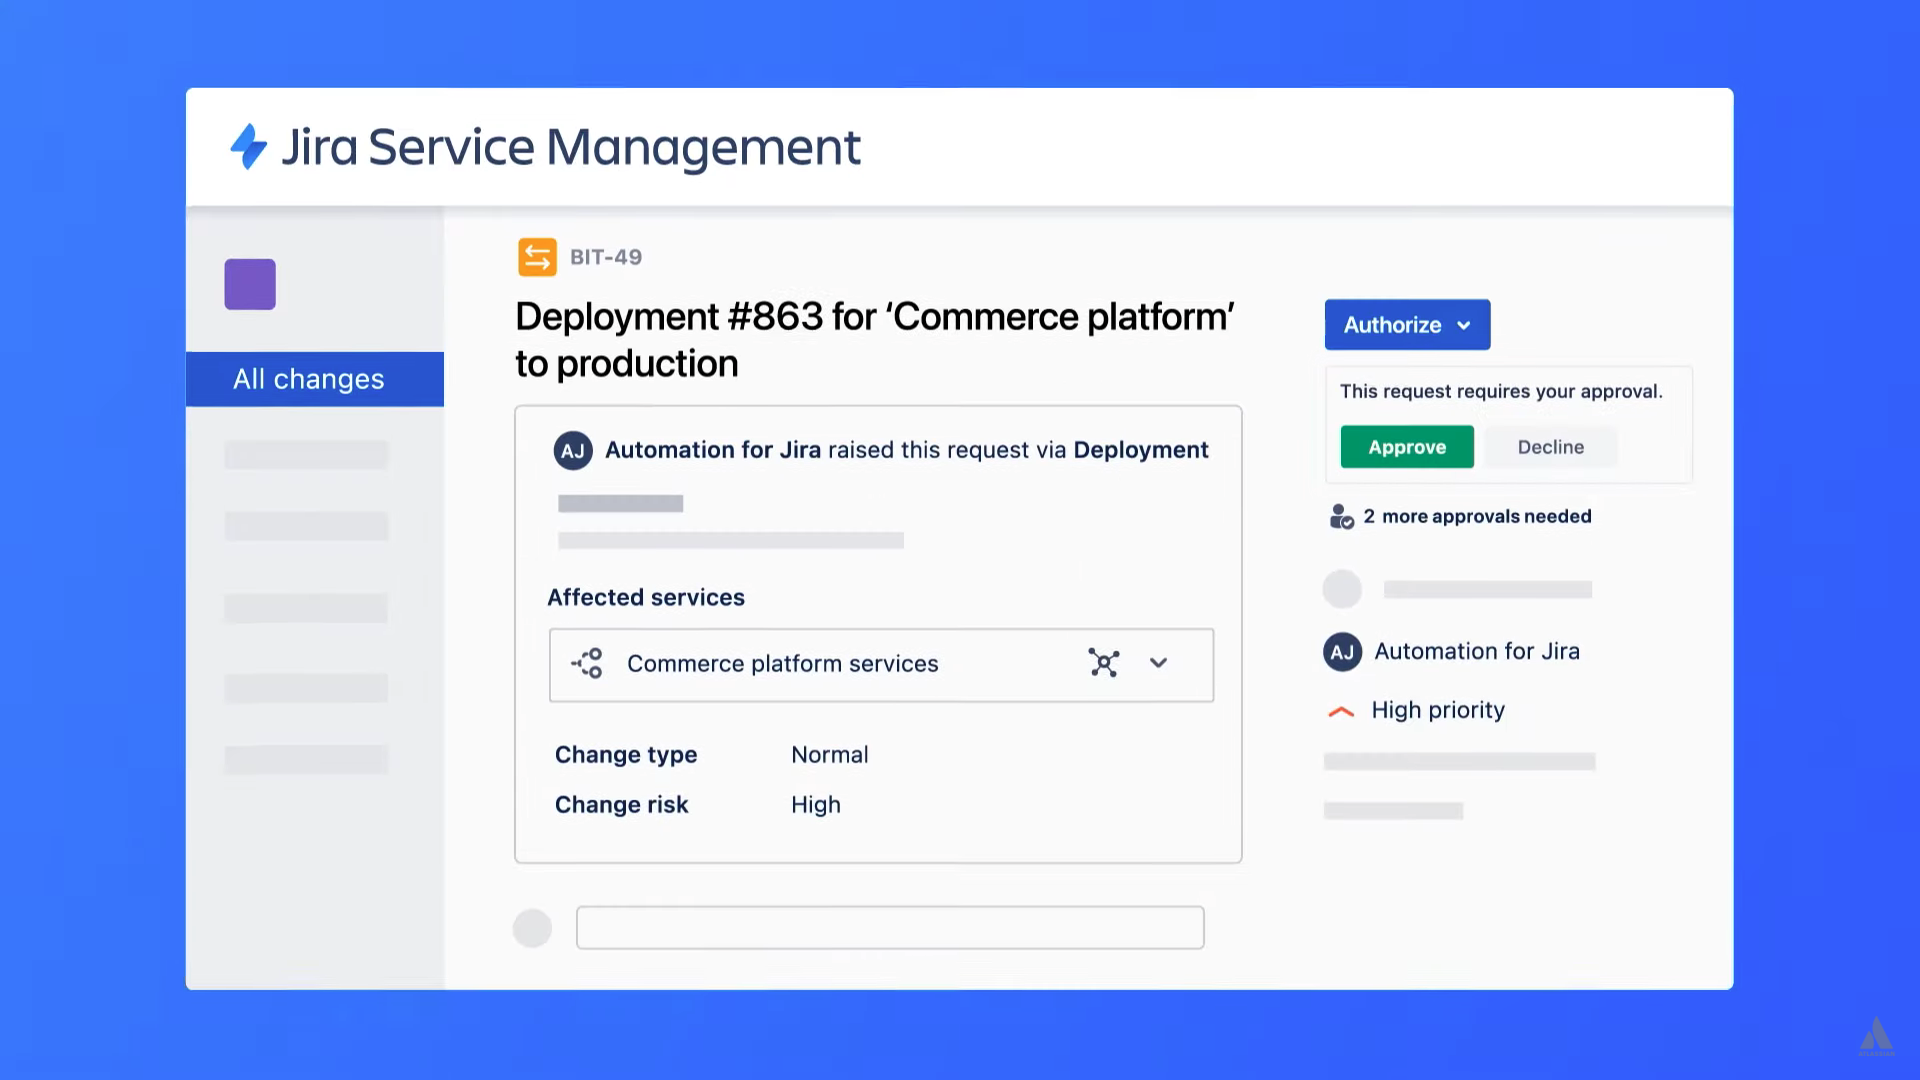Open the BIT-49 issue key link
This screenshot has width=1920, height=1080.
(606, 257)
